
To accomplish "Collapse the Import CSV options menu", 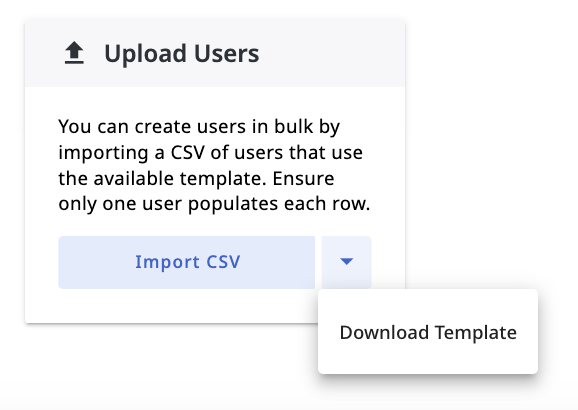I will [347, 262].
